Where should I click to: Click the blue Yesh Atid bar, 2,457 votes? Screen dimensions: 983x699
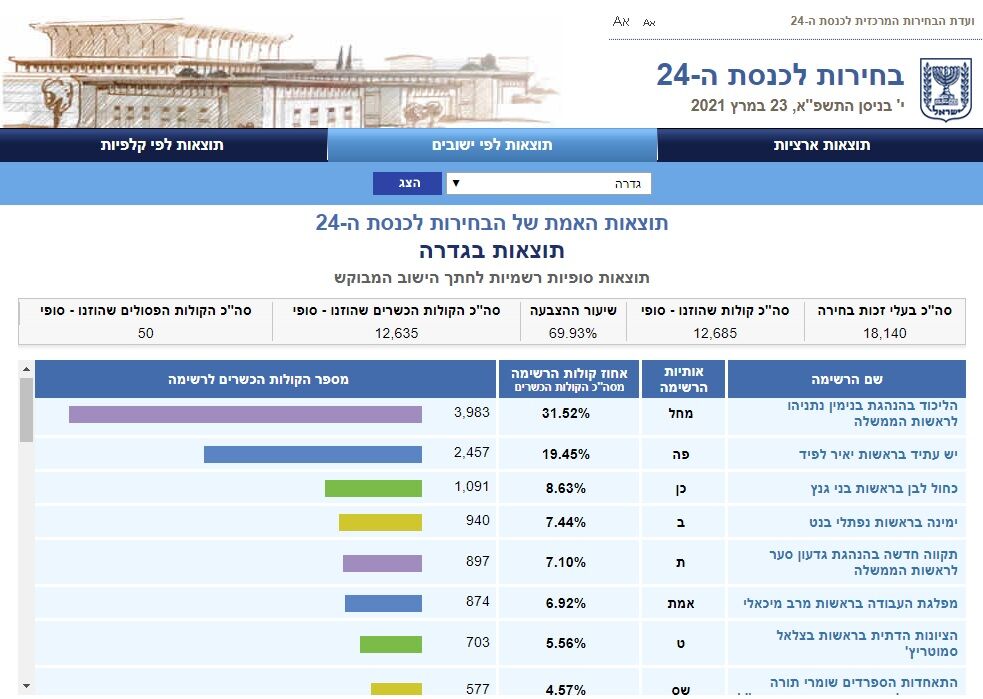point(312,454)
